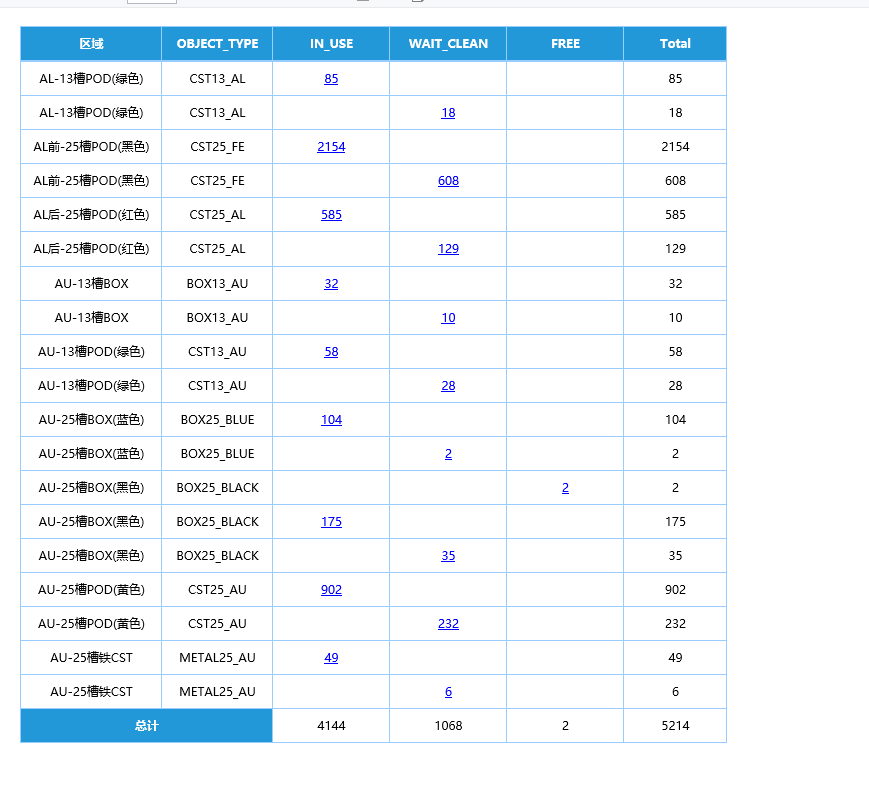Select AL前-25槽POD(黑色) in the row totaling 608
Screen dimensions: 869x789
(91, 181)
